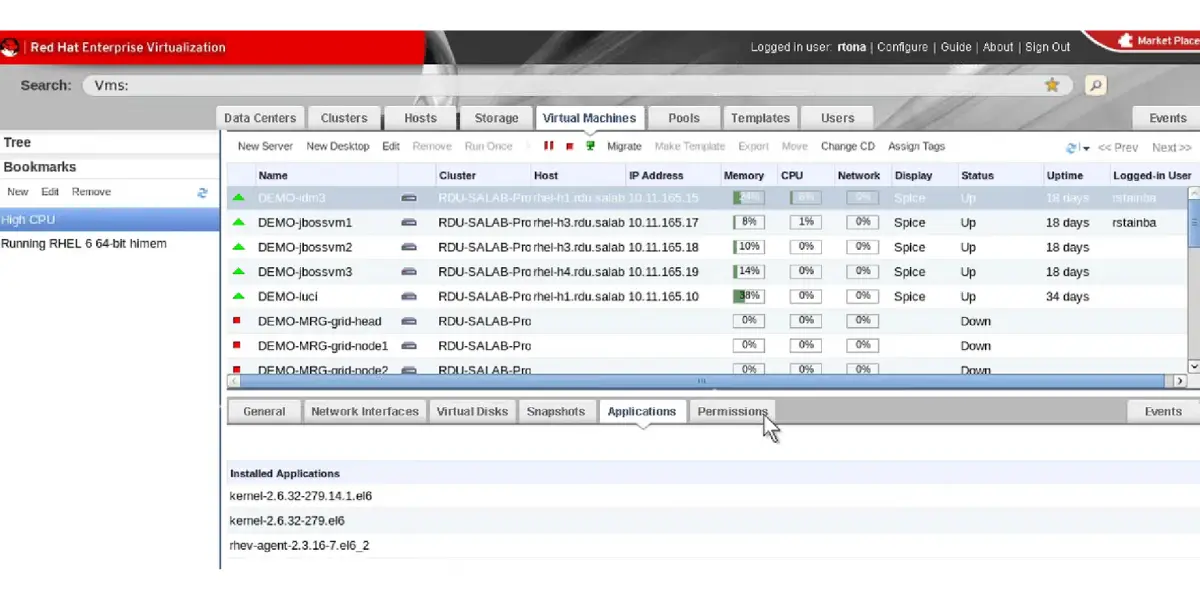This screenshot has width=1200, height=600.
Task: Click the magnifier search button
Action: (x=1096, y=85)
